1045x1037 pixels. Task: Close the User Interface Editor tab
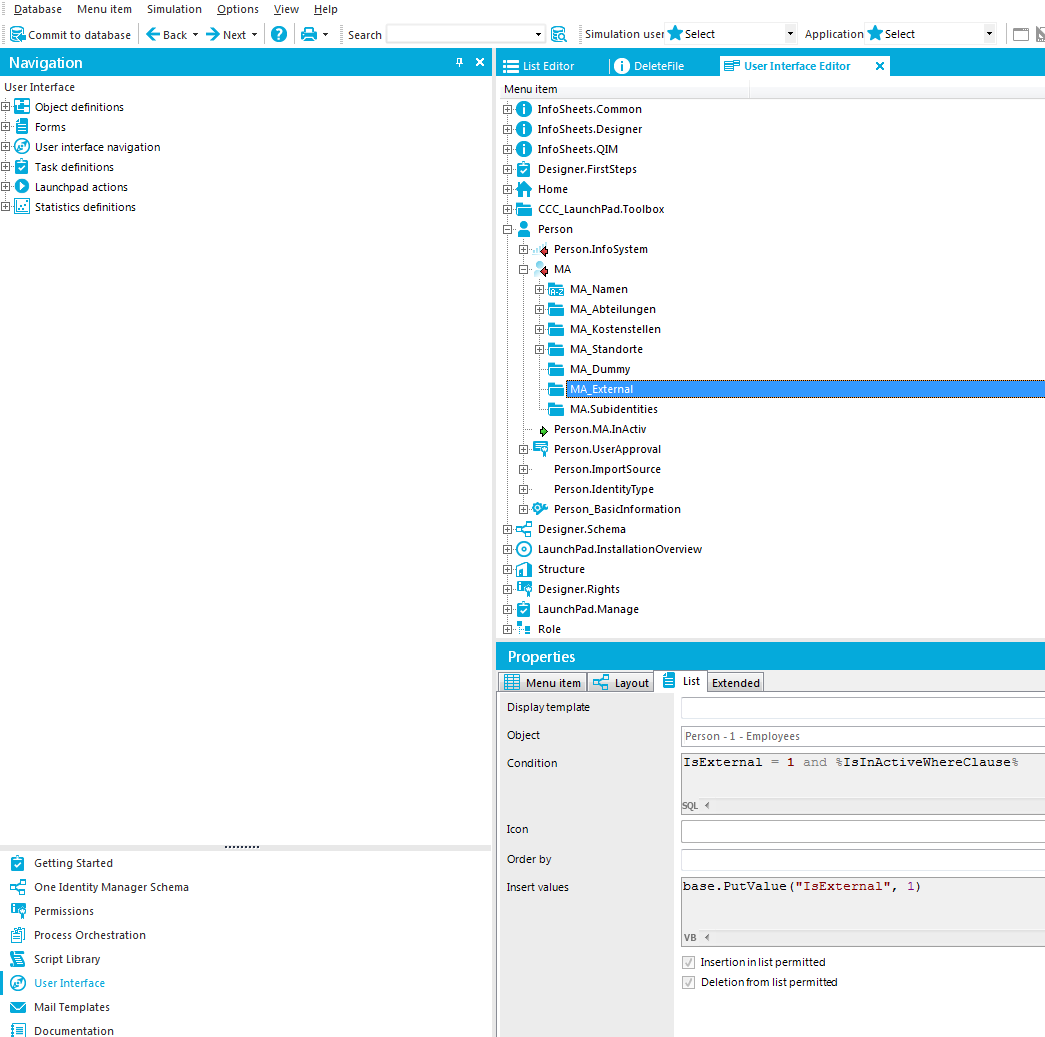pos(880,65)
